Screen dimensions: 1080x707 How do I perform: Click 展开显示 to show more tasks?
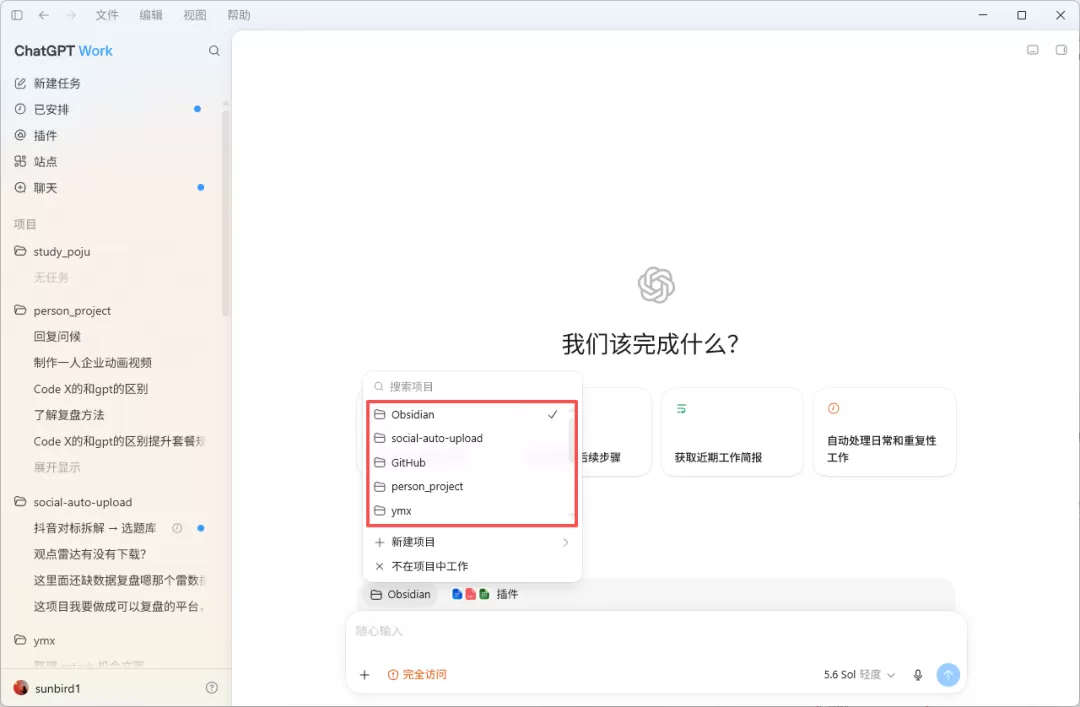pos(56,467)
